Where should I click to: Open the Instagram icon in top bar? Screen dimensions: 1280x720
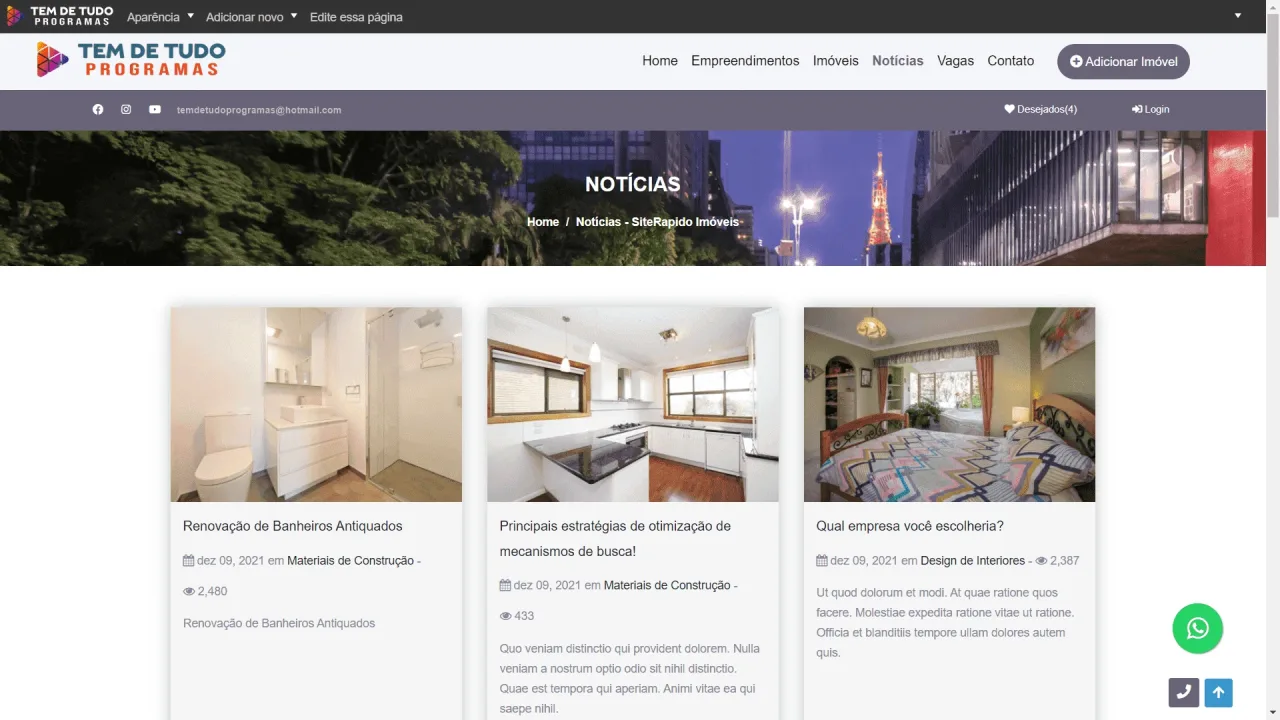point(126,110)
